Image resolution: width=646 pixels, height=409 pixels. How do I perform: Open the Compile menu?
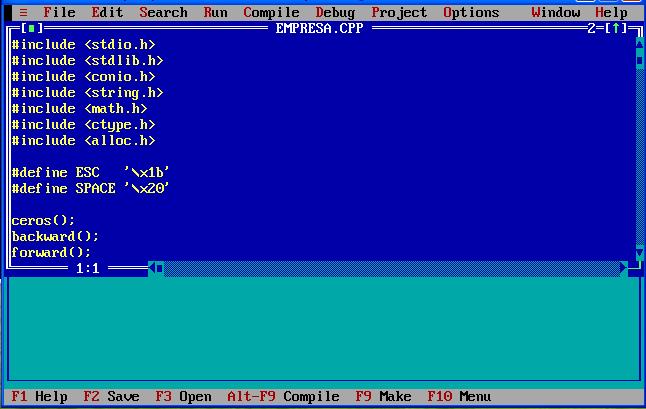point(272,13)
